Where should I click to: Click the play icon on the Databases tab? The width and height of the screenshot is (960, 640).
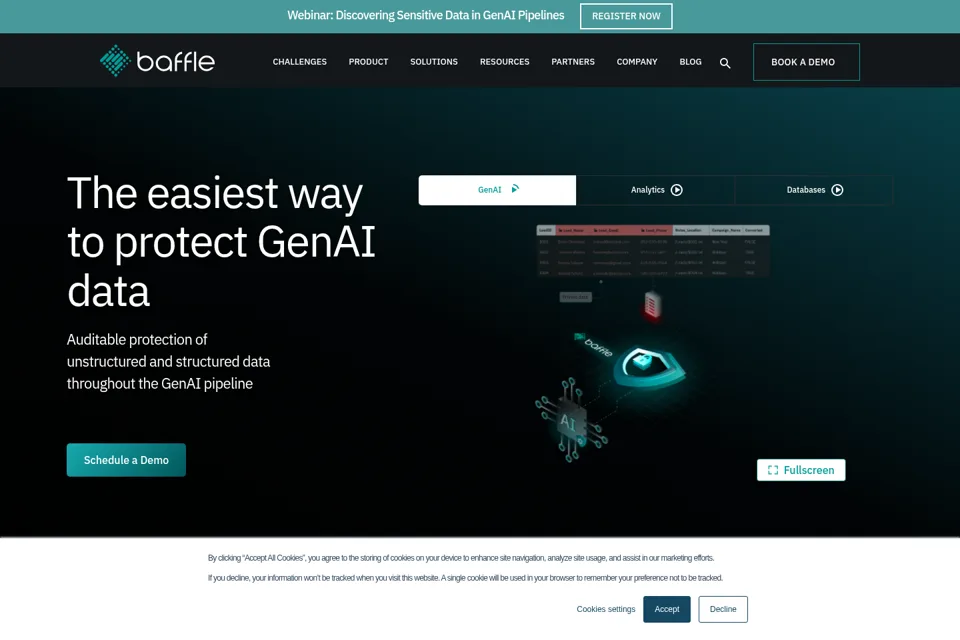[838, 190]
